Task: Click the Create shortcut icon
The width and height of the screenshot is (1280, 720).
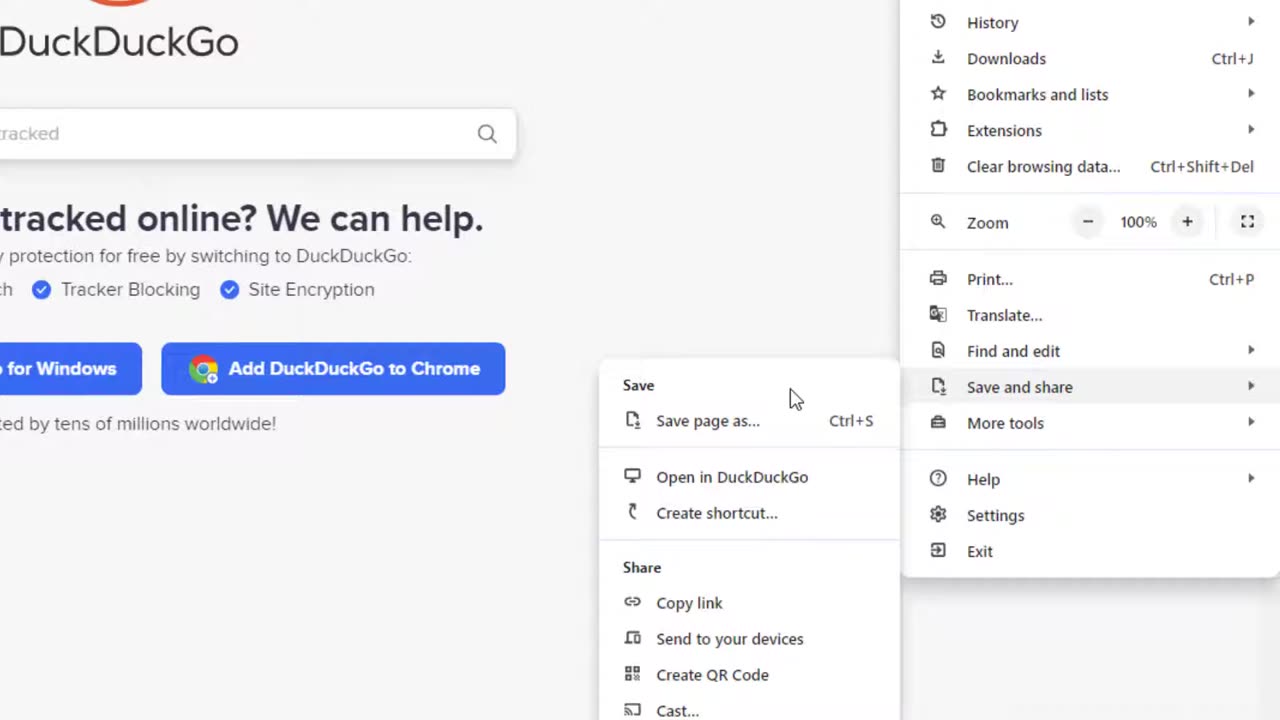Action: [x=632, y=513]
